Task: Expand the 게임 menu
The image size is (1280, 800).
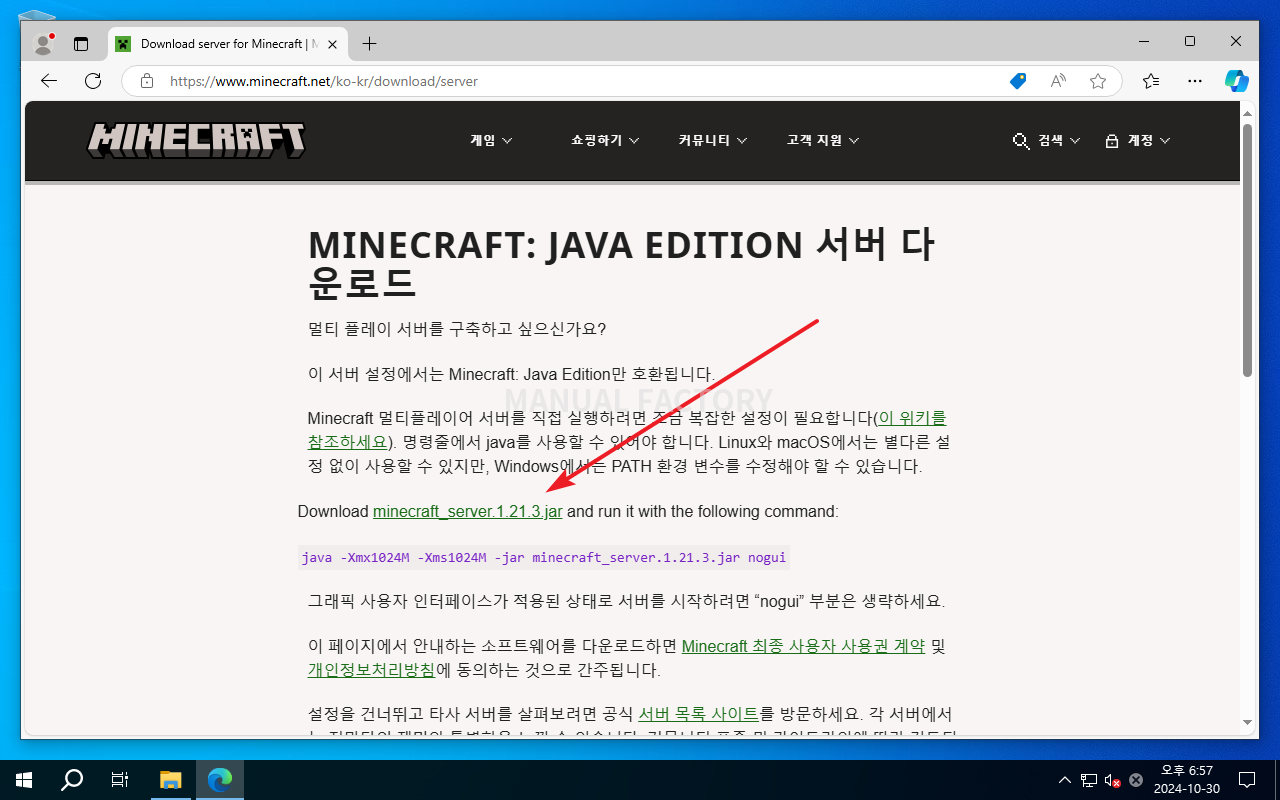Action: pyautogui.click(x=491, y=141)
